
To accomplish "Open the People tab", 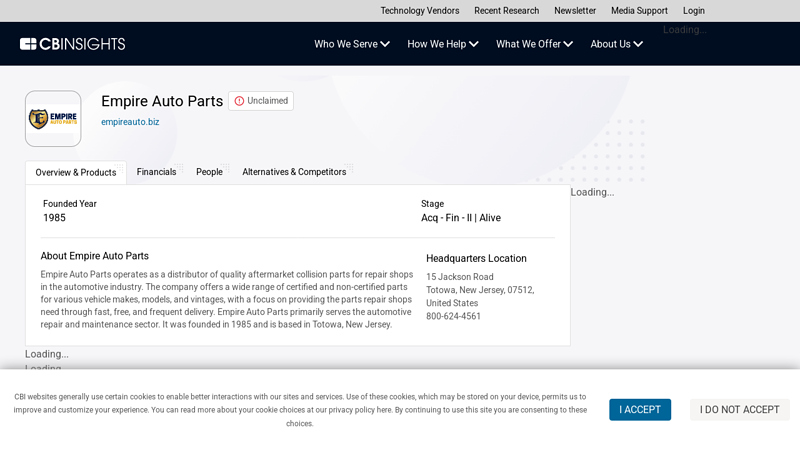I will (209, 172).
